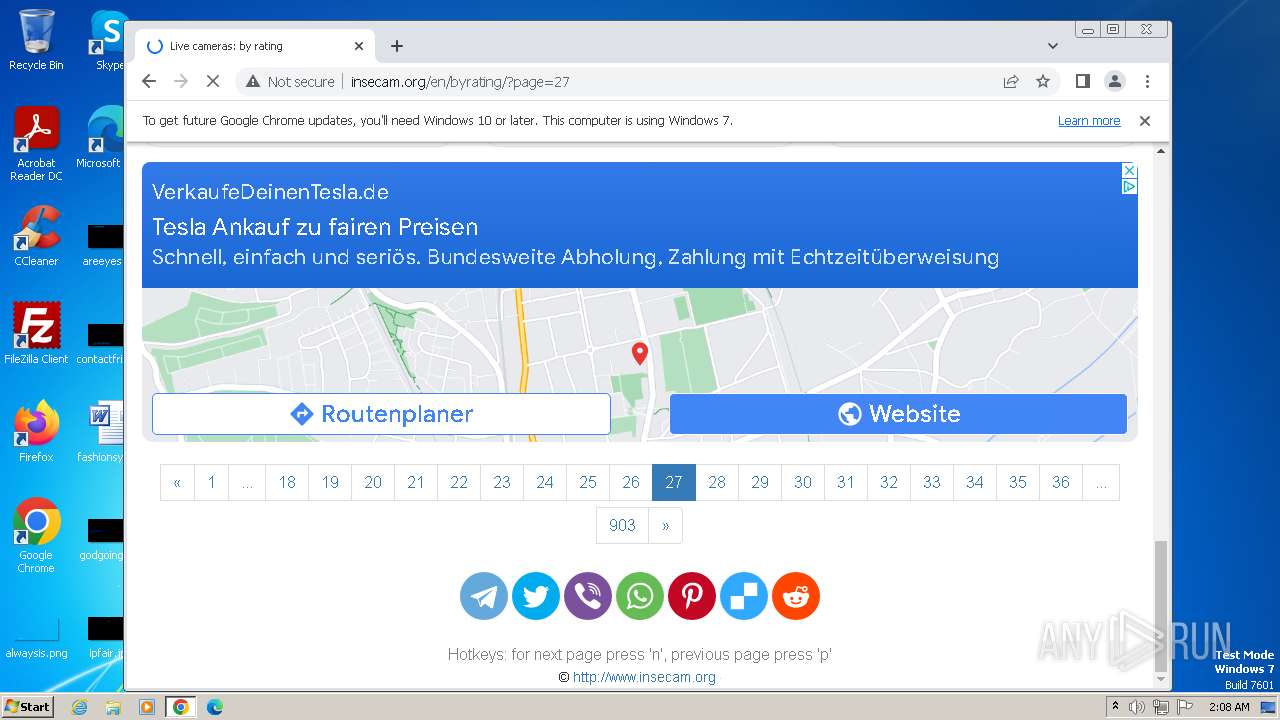Open the share this page icon
This screenshot has height=720, width=1280.
[x=1011, y=81]
